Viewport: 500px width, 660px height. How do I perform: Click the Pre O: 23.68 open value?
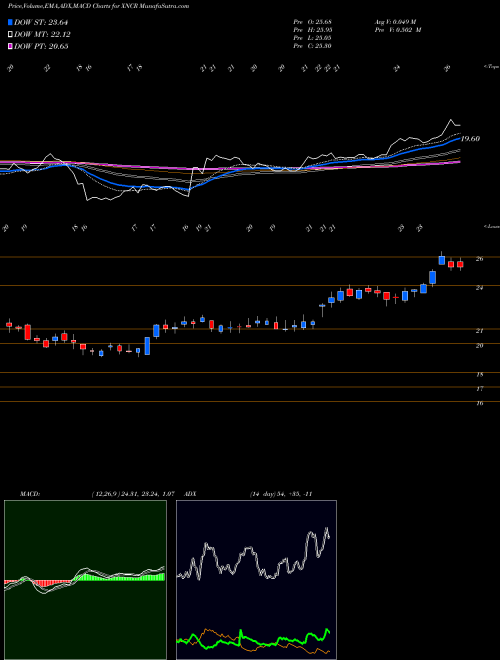313,22
